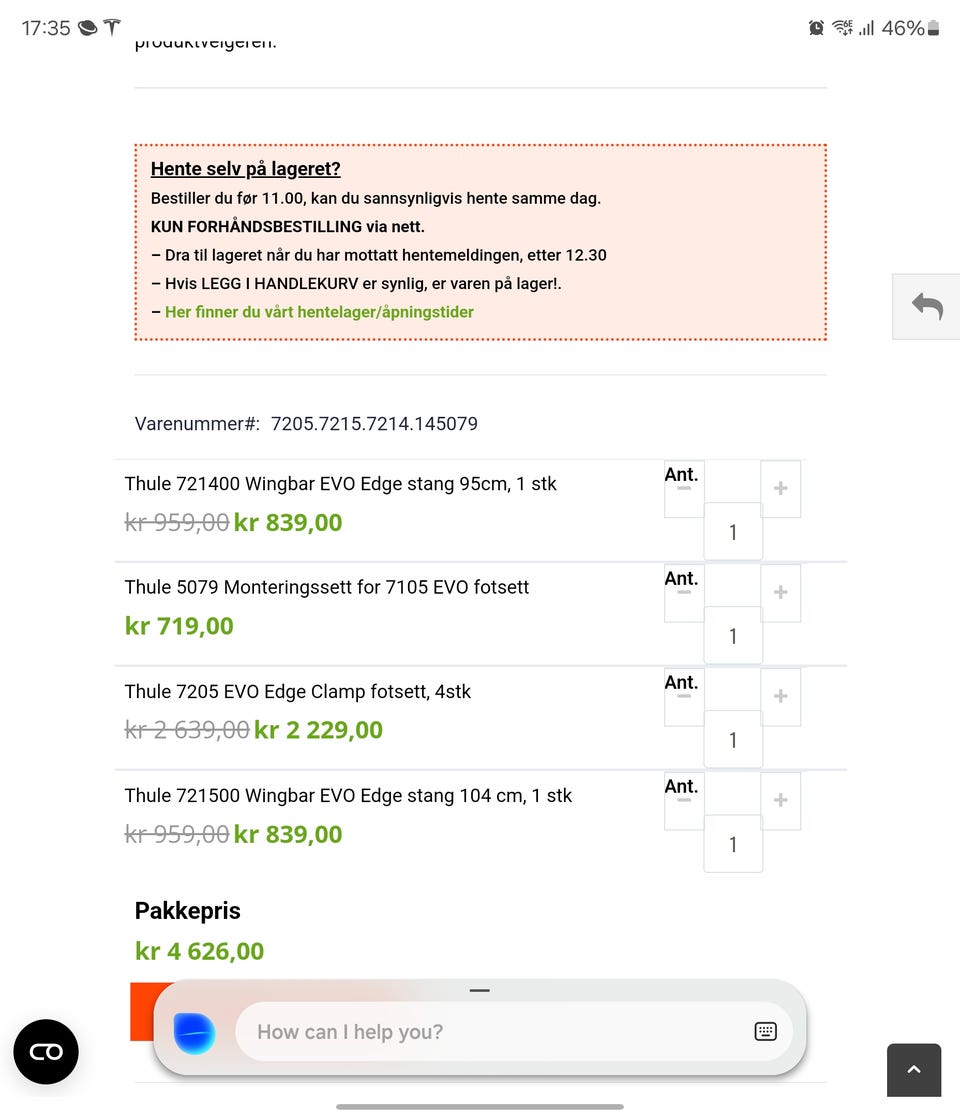Screen dimensions: 960x1117
Task: Decrease quantity for Wingbar 95cm stang
Action: coord(684,489)
